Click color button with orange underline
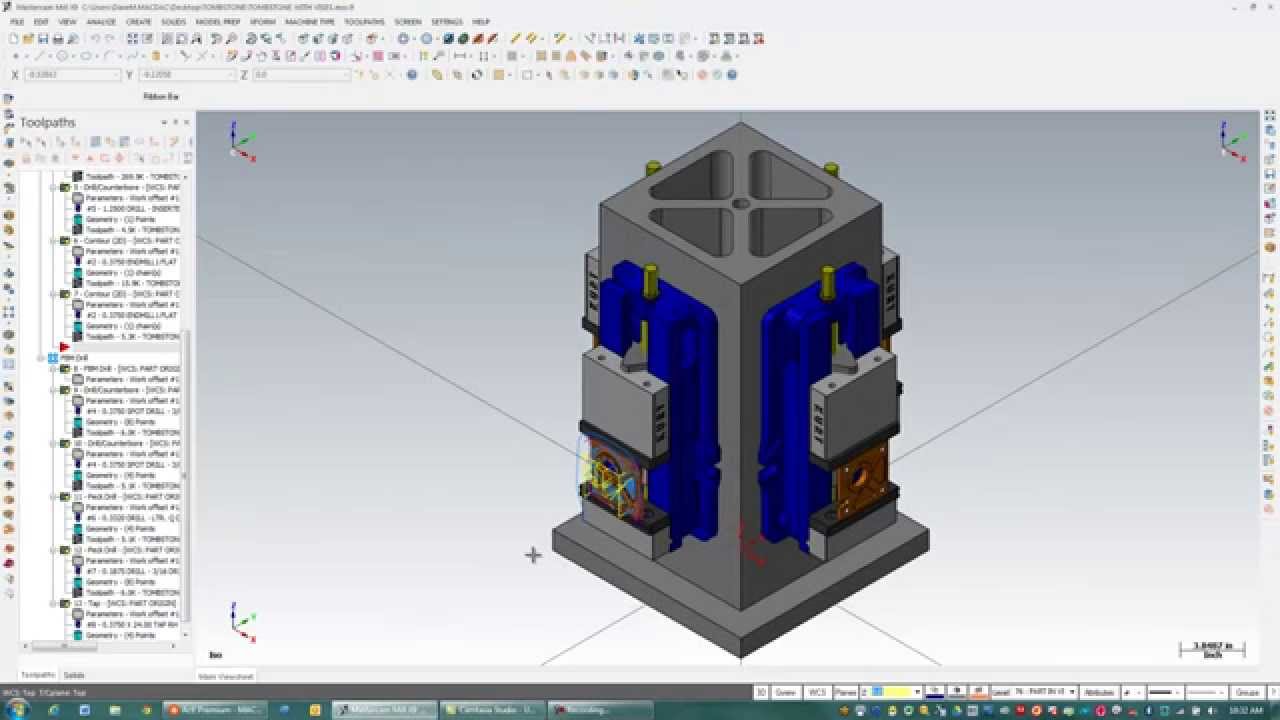This screenshot has width=1280, height=720. [978, 692]
